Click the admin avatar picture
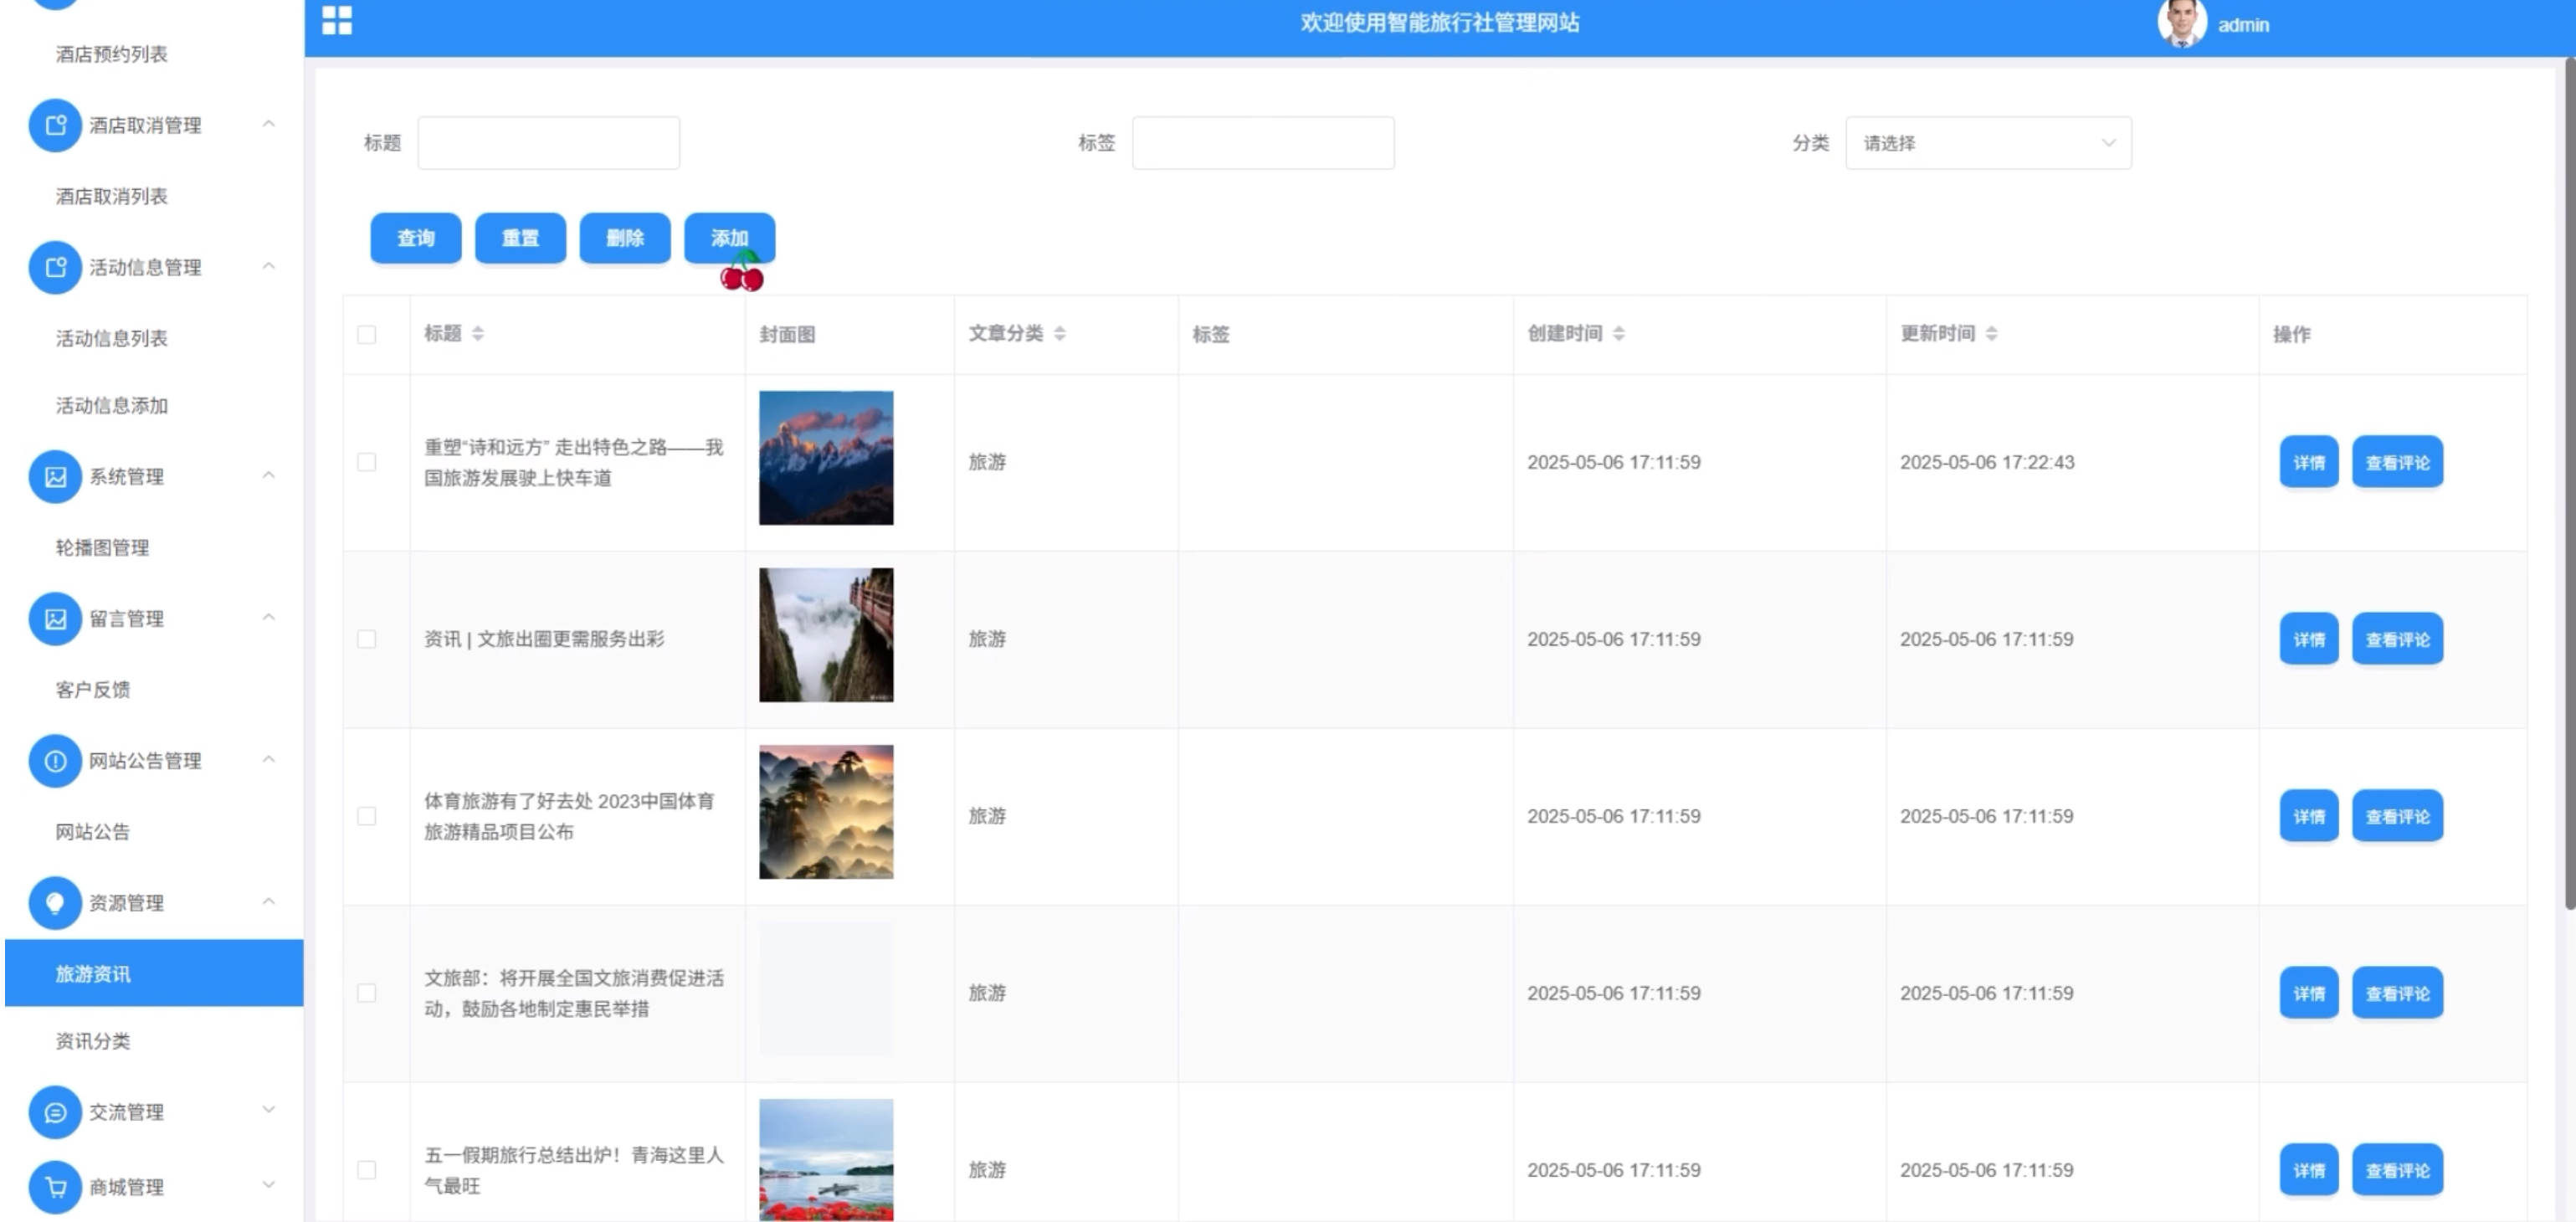 point(2181,23)
